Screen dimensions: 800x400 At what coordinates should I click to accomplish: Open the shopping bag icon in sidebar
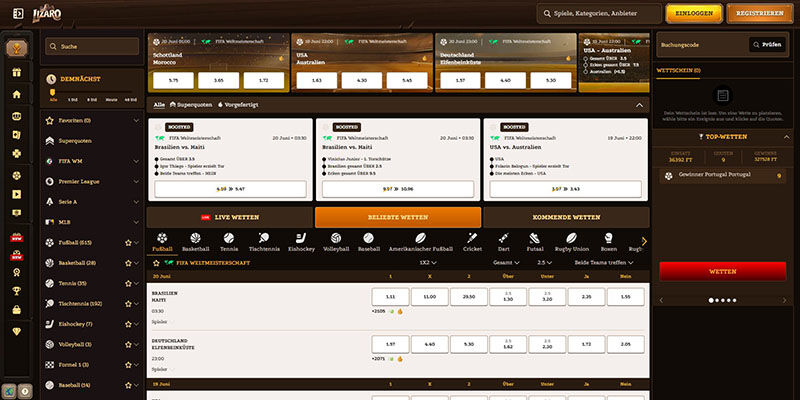17,310
